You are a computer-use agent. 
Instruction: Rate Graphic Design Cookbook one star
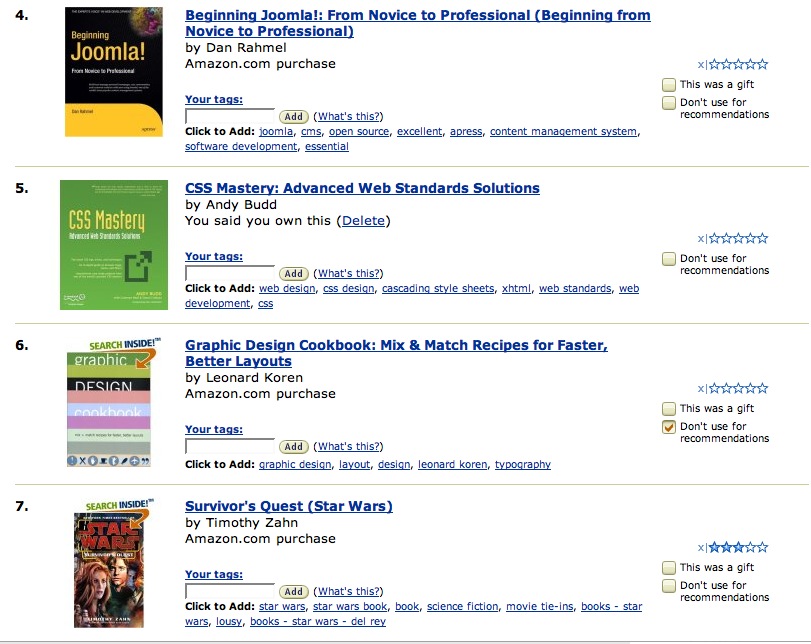pyautogui.click(x=715, y=388)
